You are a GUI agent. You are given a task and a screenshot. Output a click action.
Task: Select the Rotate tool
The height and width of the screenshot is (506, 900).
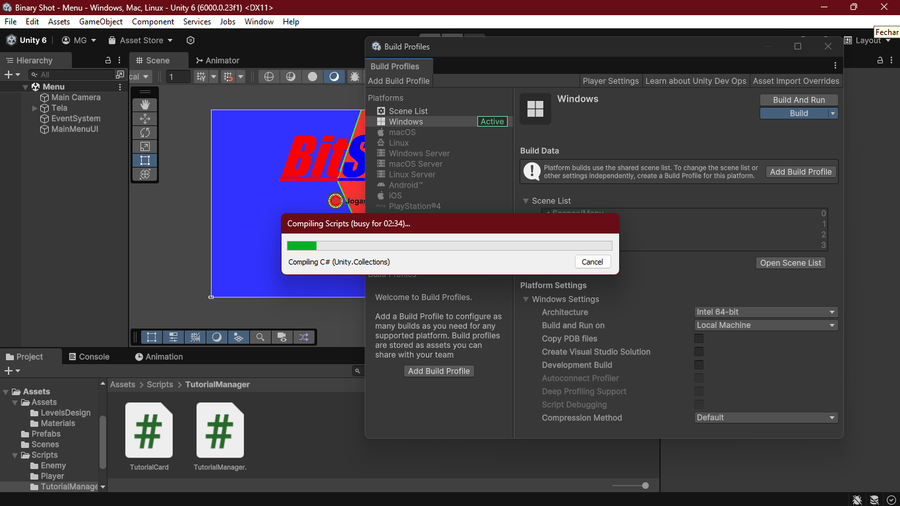pyautogui.click(x=145, y=133)
